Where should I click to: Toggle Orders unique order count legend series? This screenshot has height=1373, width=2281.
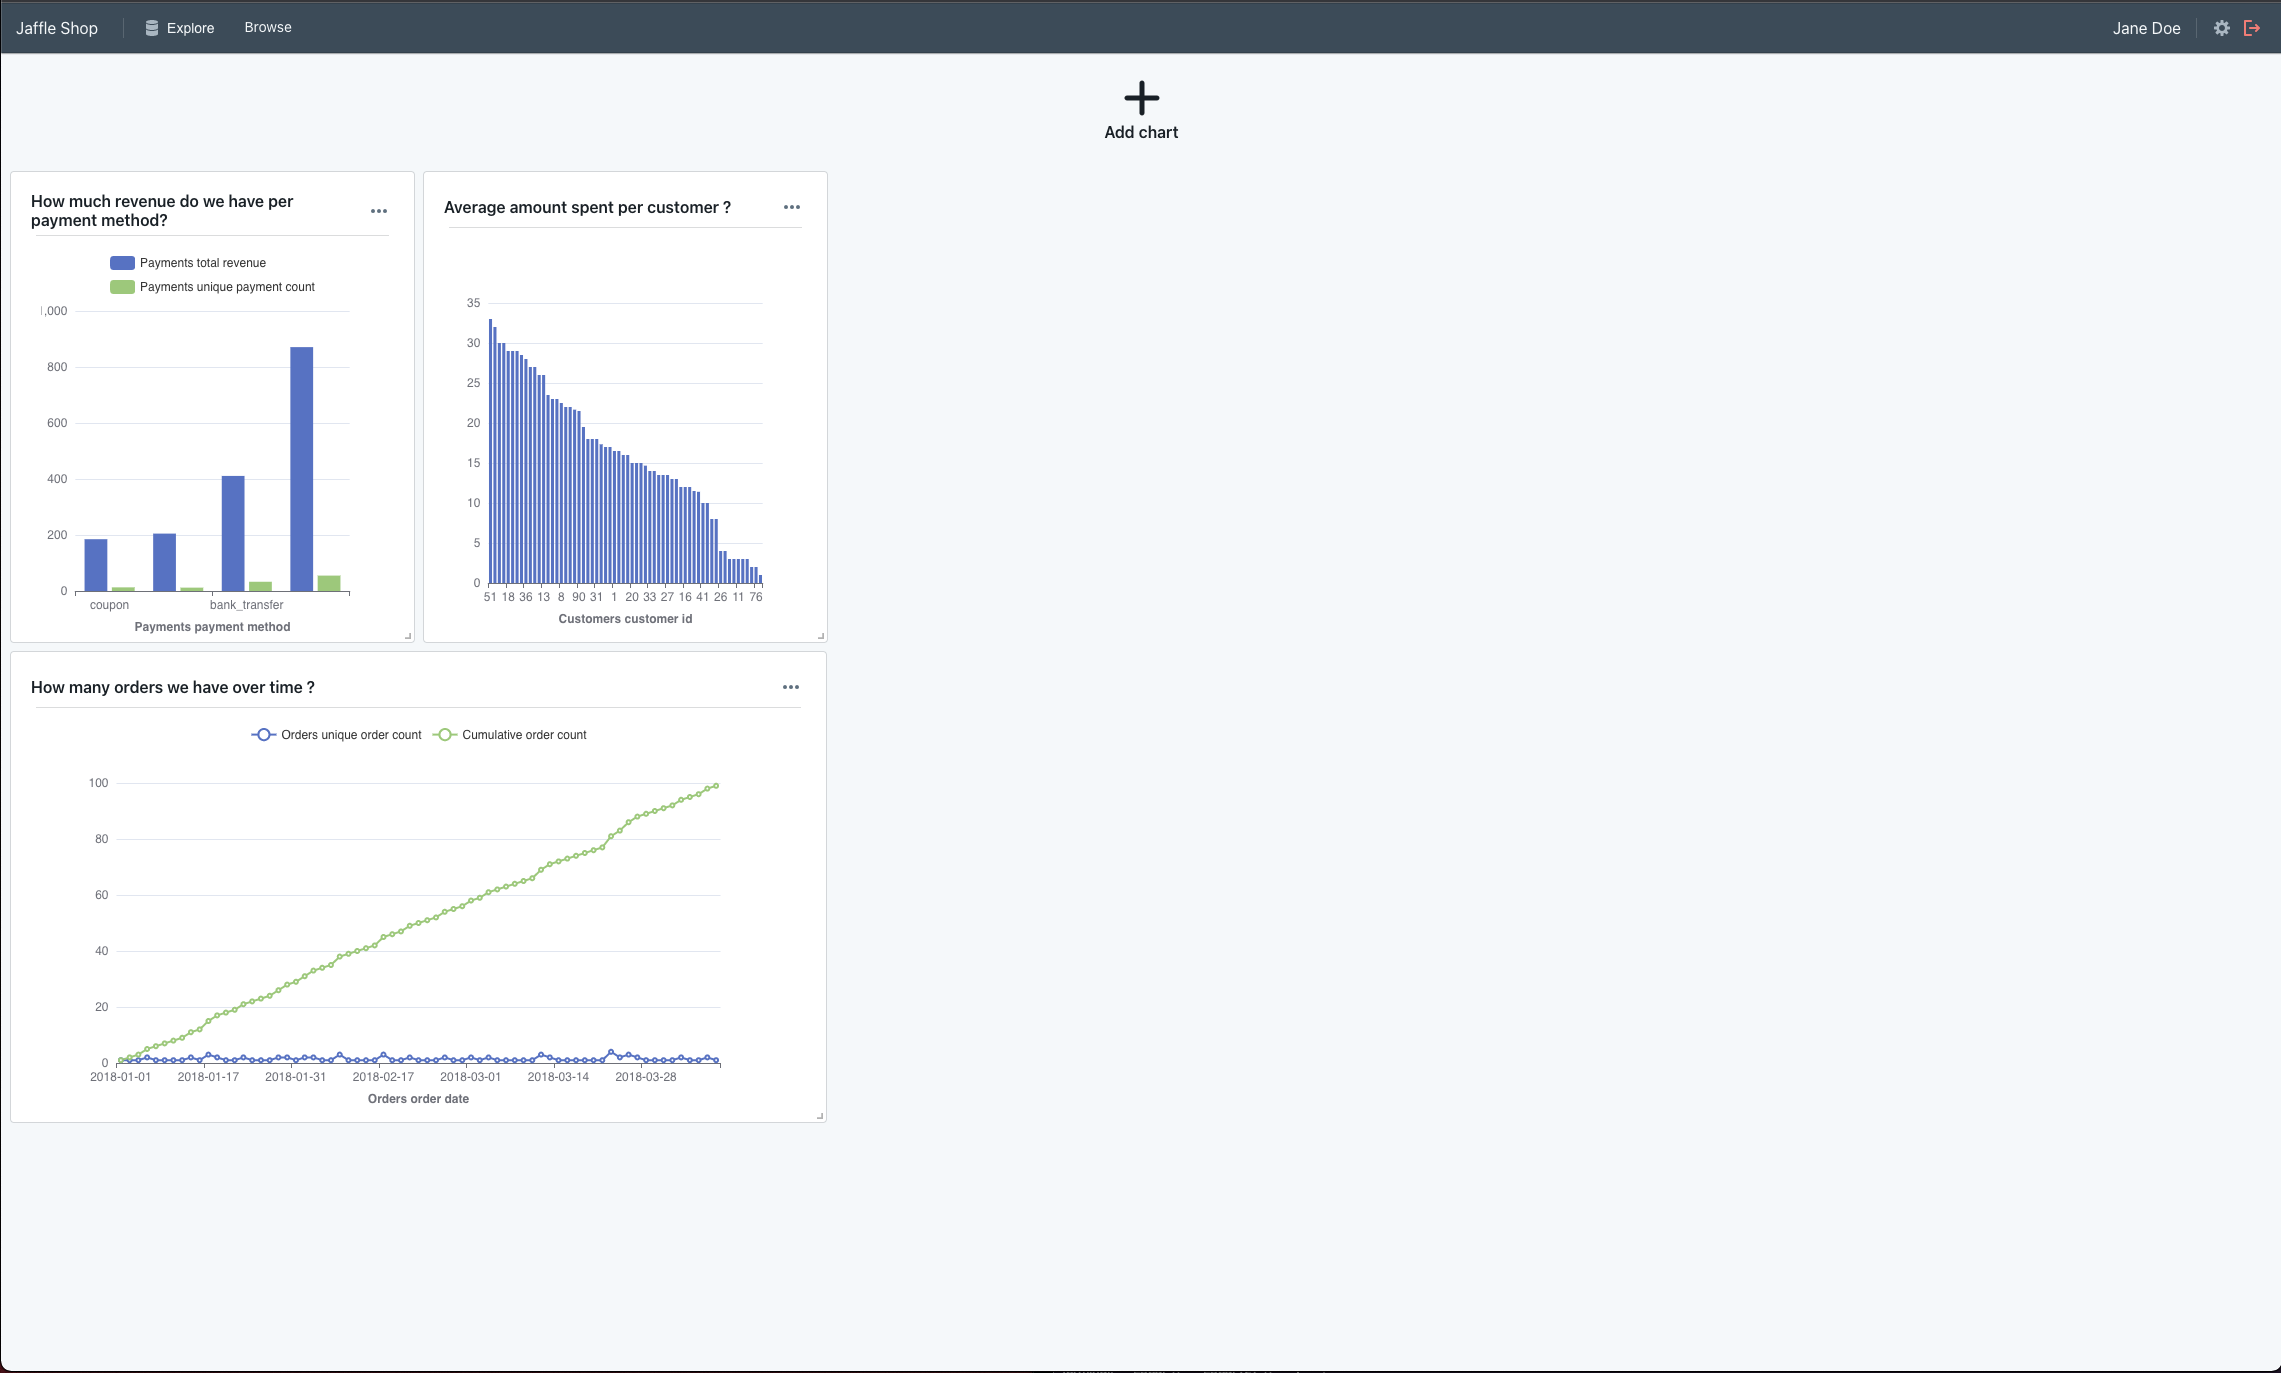click(x=336, y=735)
